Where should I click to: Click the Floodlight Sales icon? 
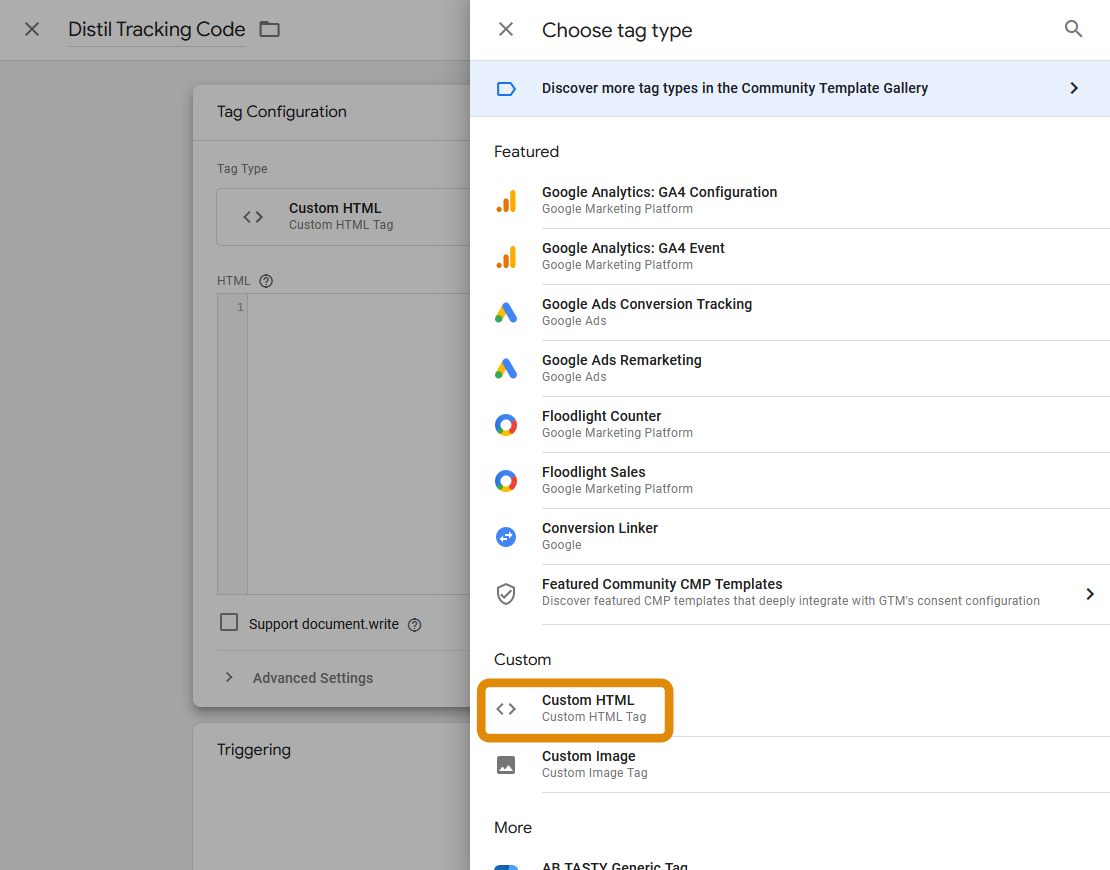click(x=506, y=481)
